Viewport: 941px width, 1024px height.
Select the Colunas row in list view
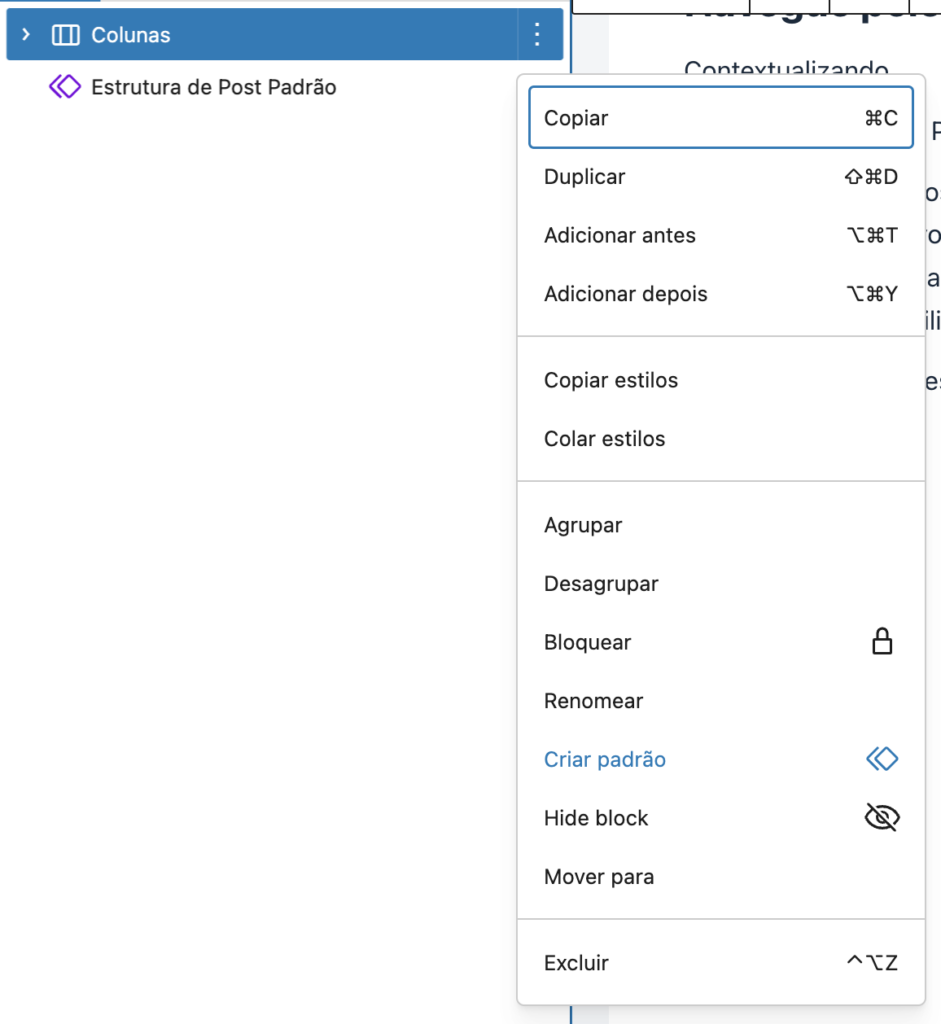coord(285,34)
